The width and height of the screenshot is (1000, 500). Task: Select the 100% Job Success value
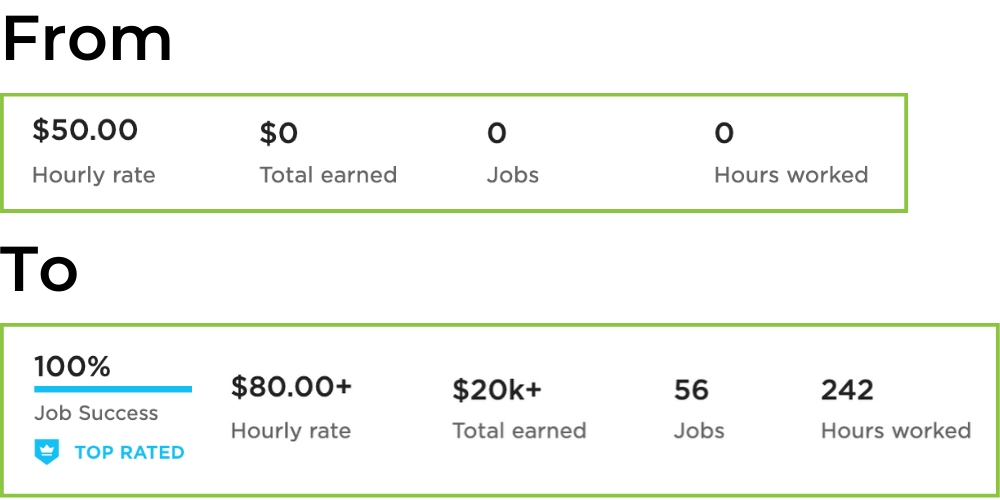click(x=72, y=367)
